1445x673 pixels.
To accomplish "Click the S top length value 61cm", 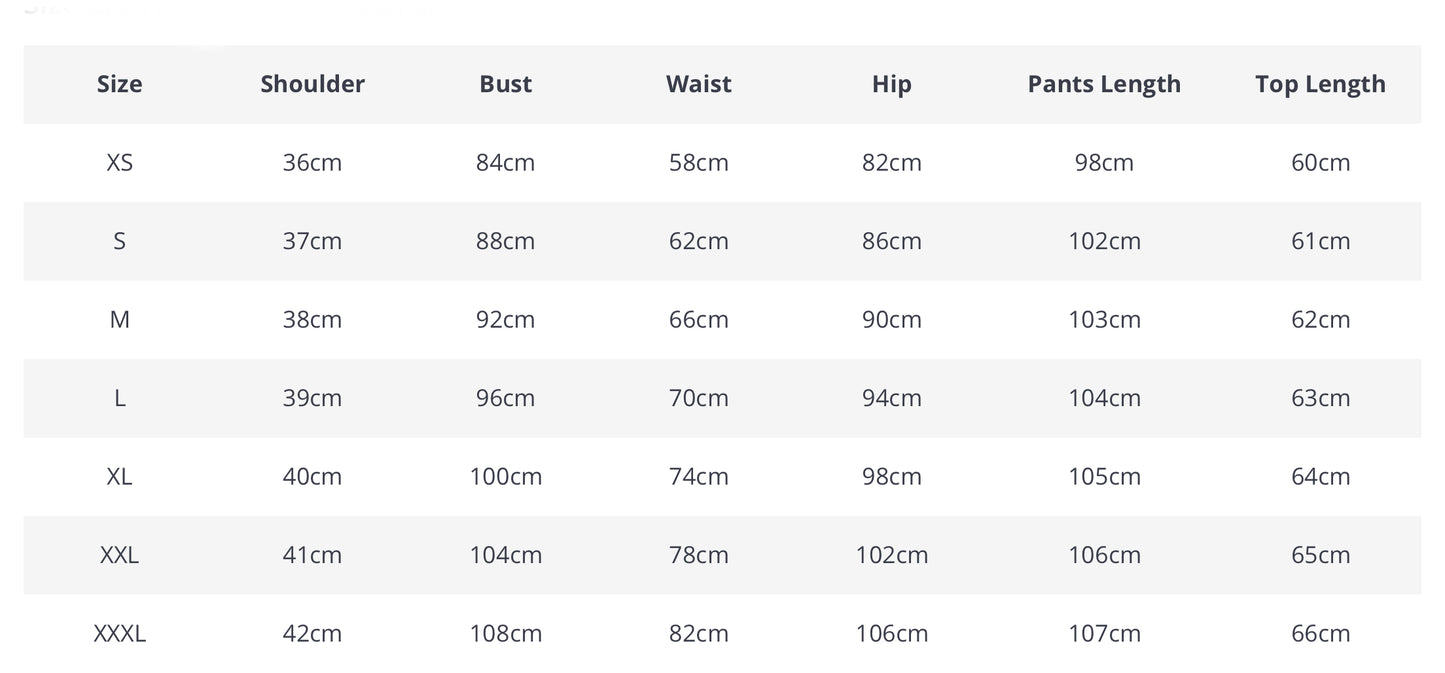I will point(1320,241).
